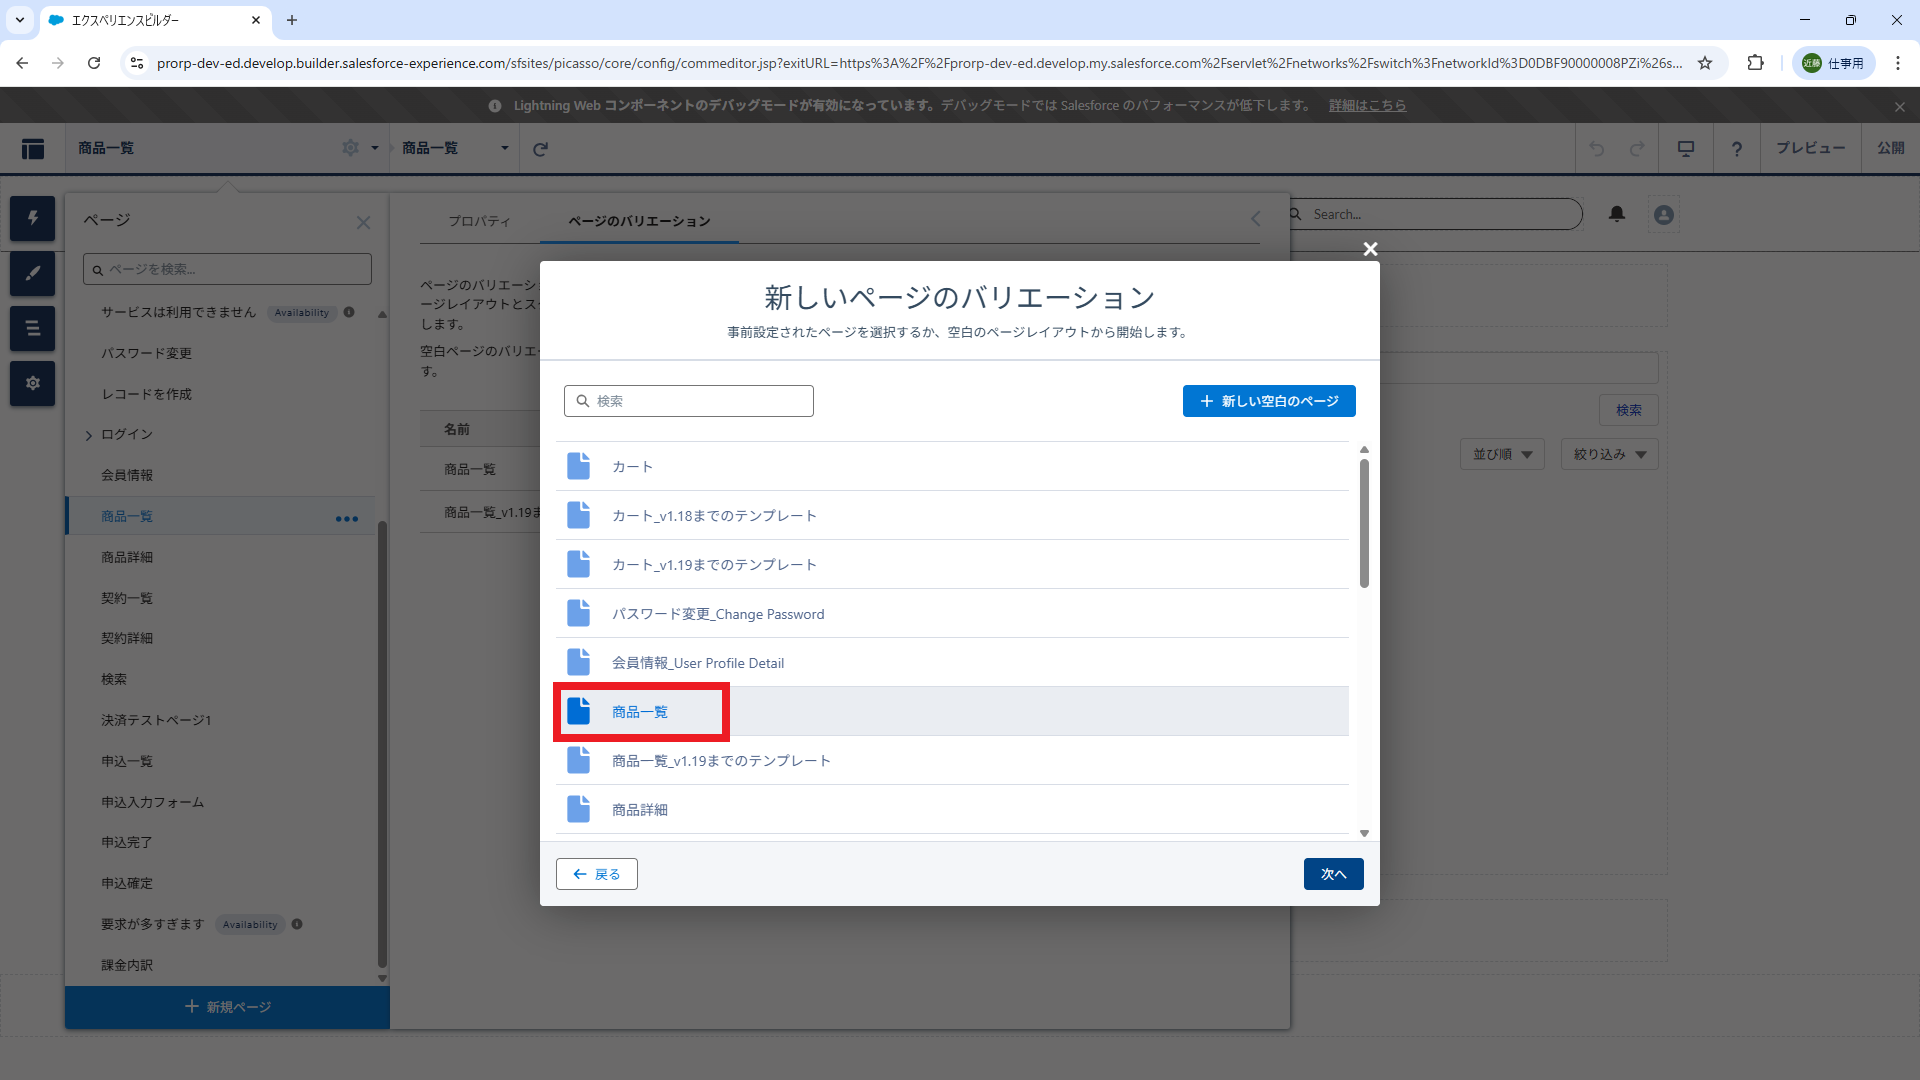
Task: Click the 次へ button
Action: click(1333, 874)
